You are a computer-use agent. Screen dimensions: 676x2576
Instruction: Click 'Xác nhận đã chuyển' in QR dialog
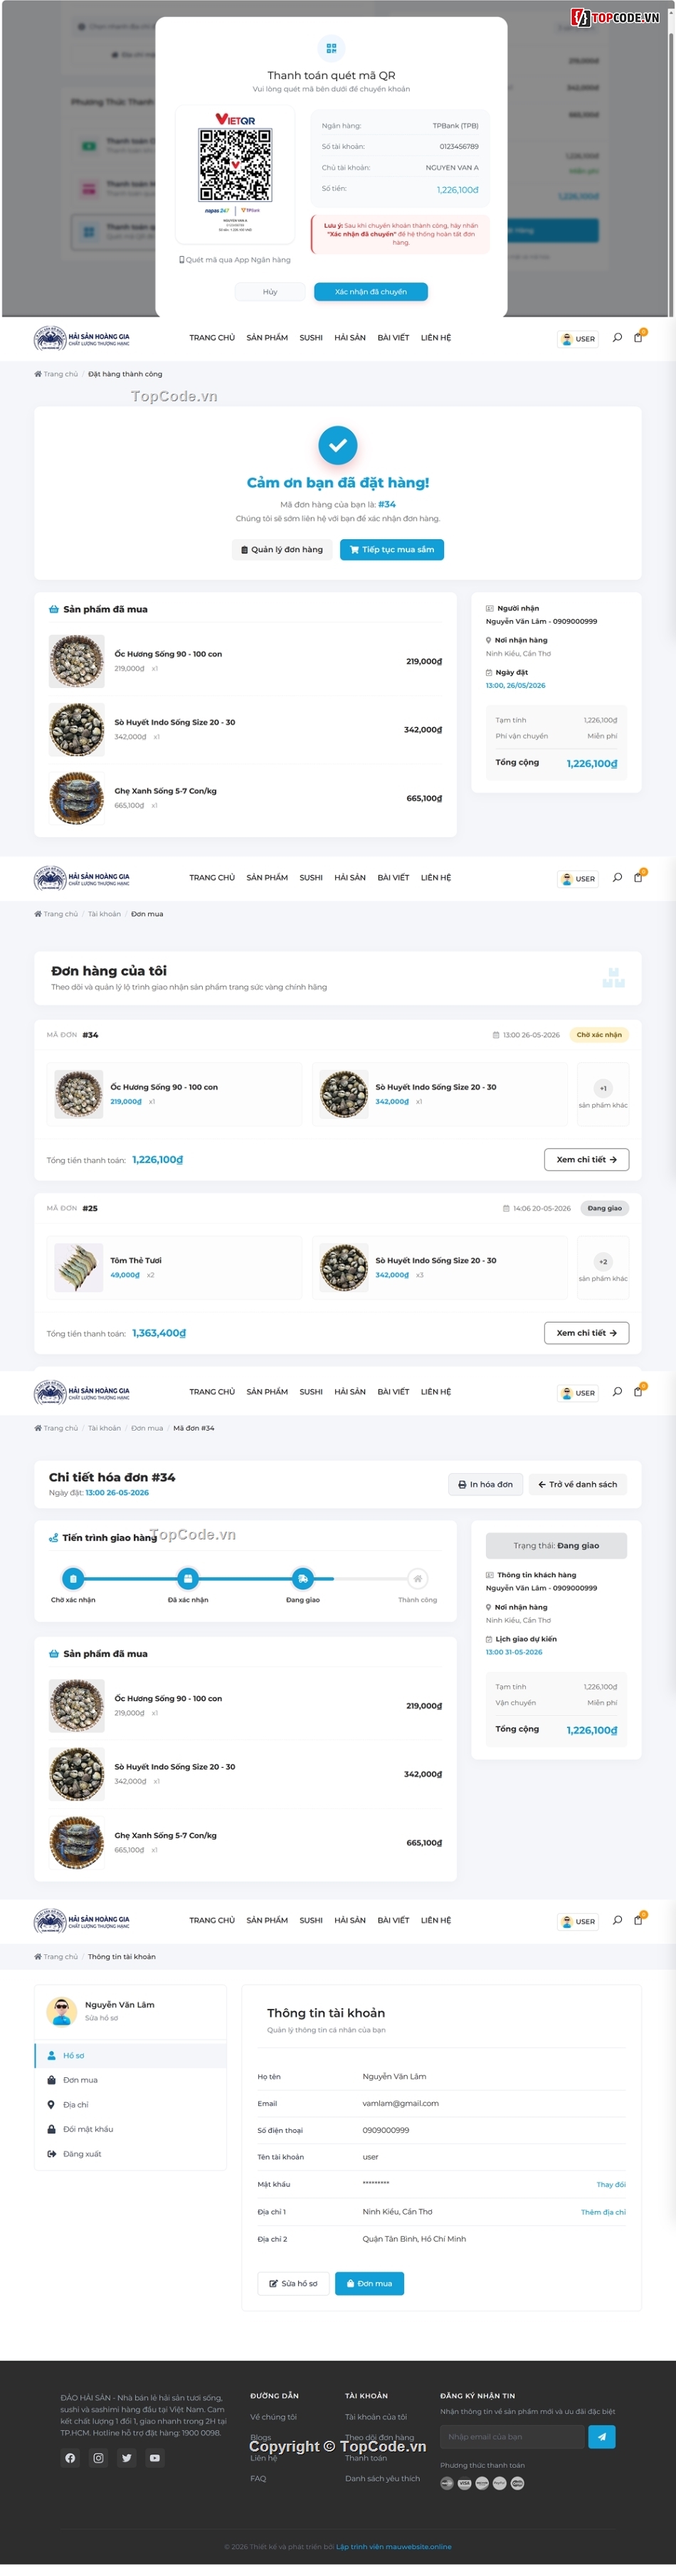[x=371, y=292]
